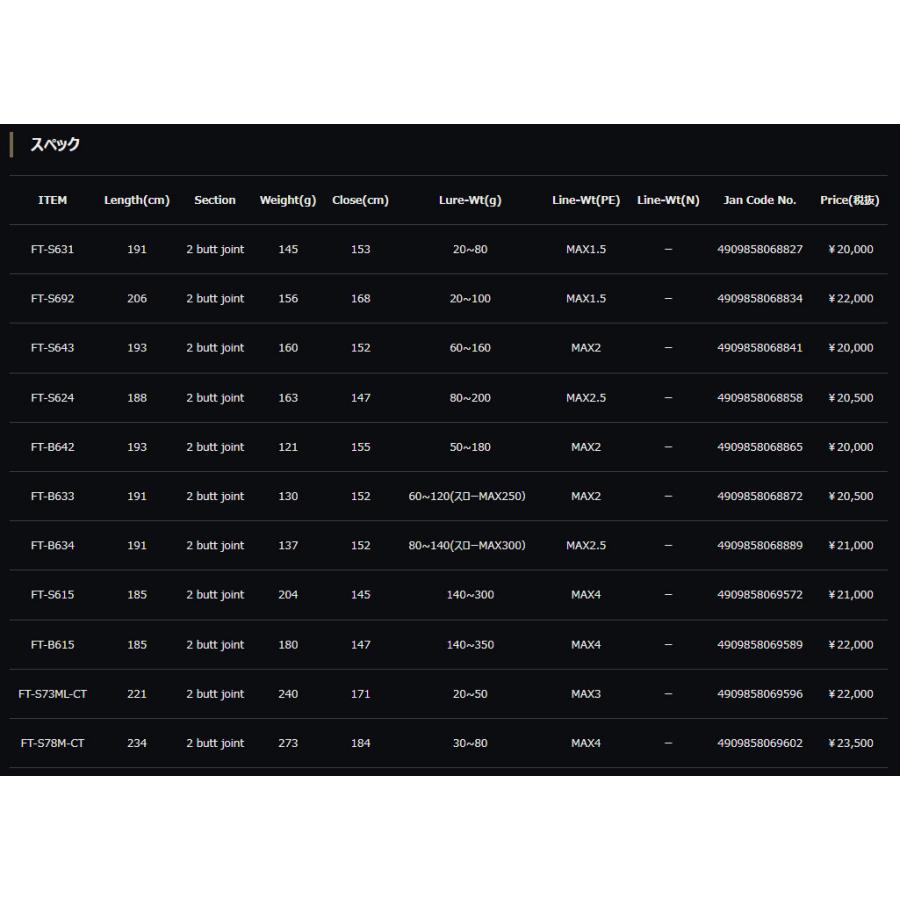The height and width of the screenshot is (900, 900).
Task: Click the FT-S692 model cell
Action: click(52, 299)
